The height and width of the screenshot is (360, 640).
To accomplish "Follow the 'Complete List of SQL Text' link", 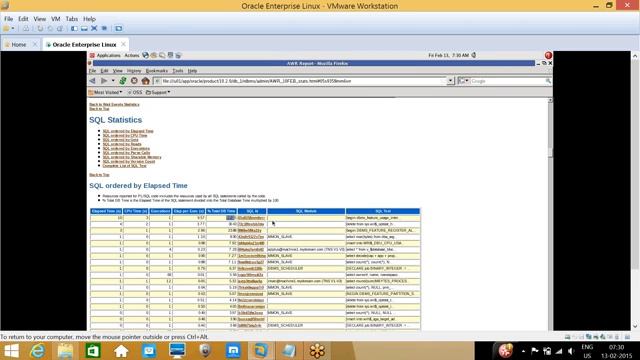I will pyautogui.click(x=124, y=166).
